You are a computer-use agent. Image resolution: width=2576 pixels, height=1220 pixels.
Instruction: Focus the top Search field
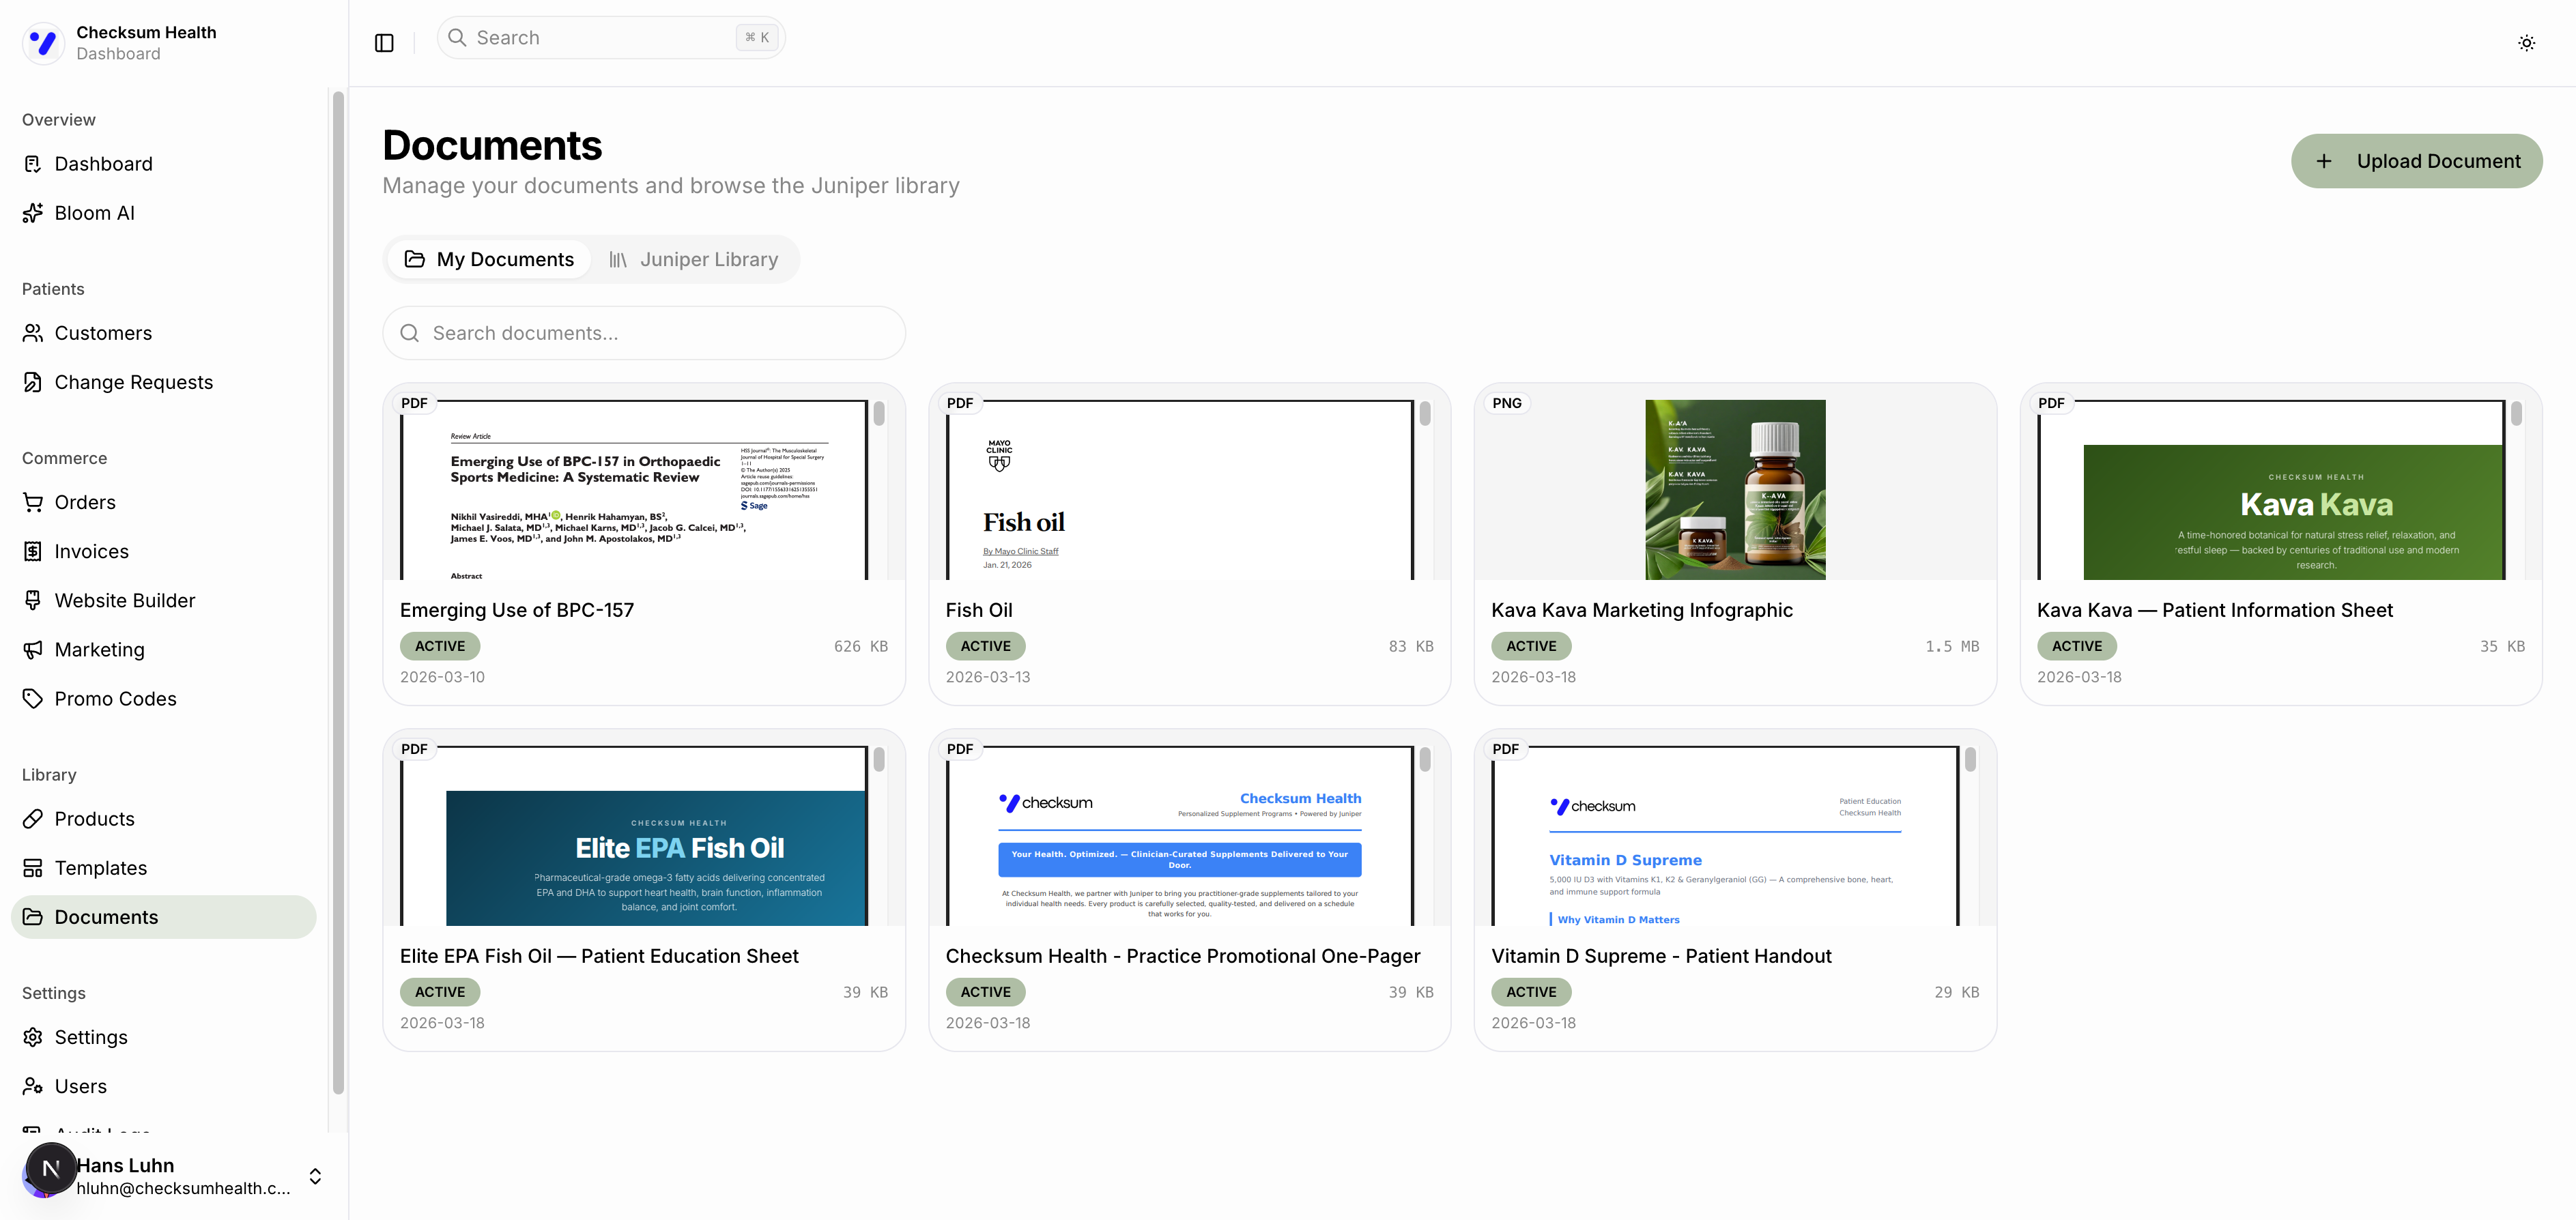(611, 38)
